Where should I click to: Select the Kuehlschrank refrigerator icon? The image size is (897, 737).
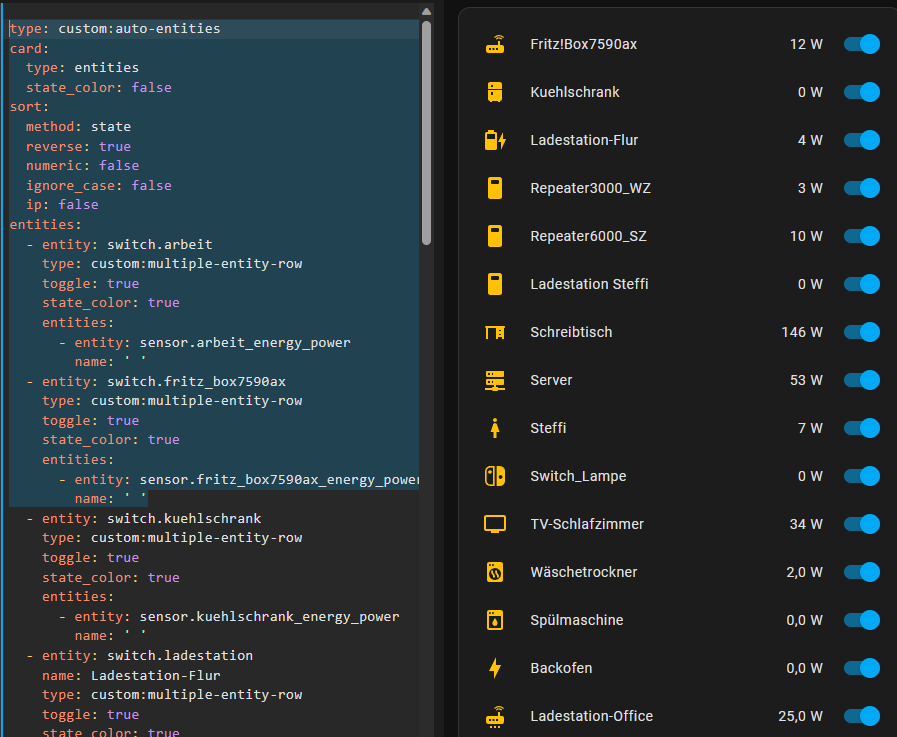pyautogui.click(x=495, y=92)
